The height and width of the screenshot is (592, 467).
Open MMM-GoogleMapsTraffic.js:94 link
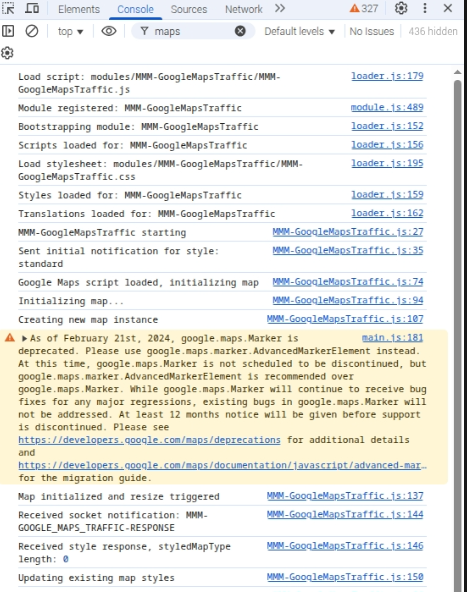348,300
